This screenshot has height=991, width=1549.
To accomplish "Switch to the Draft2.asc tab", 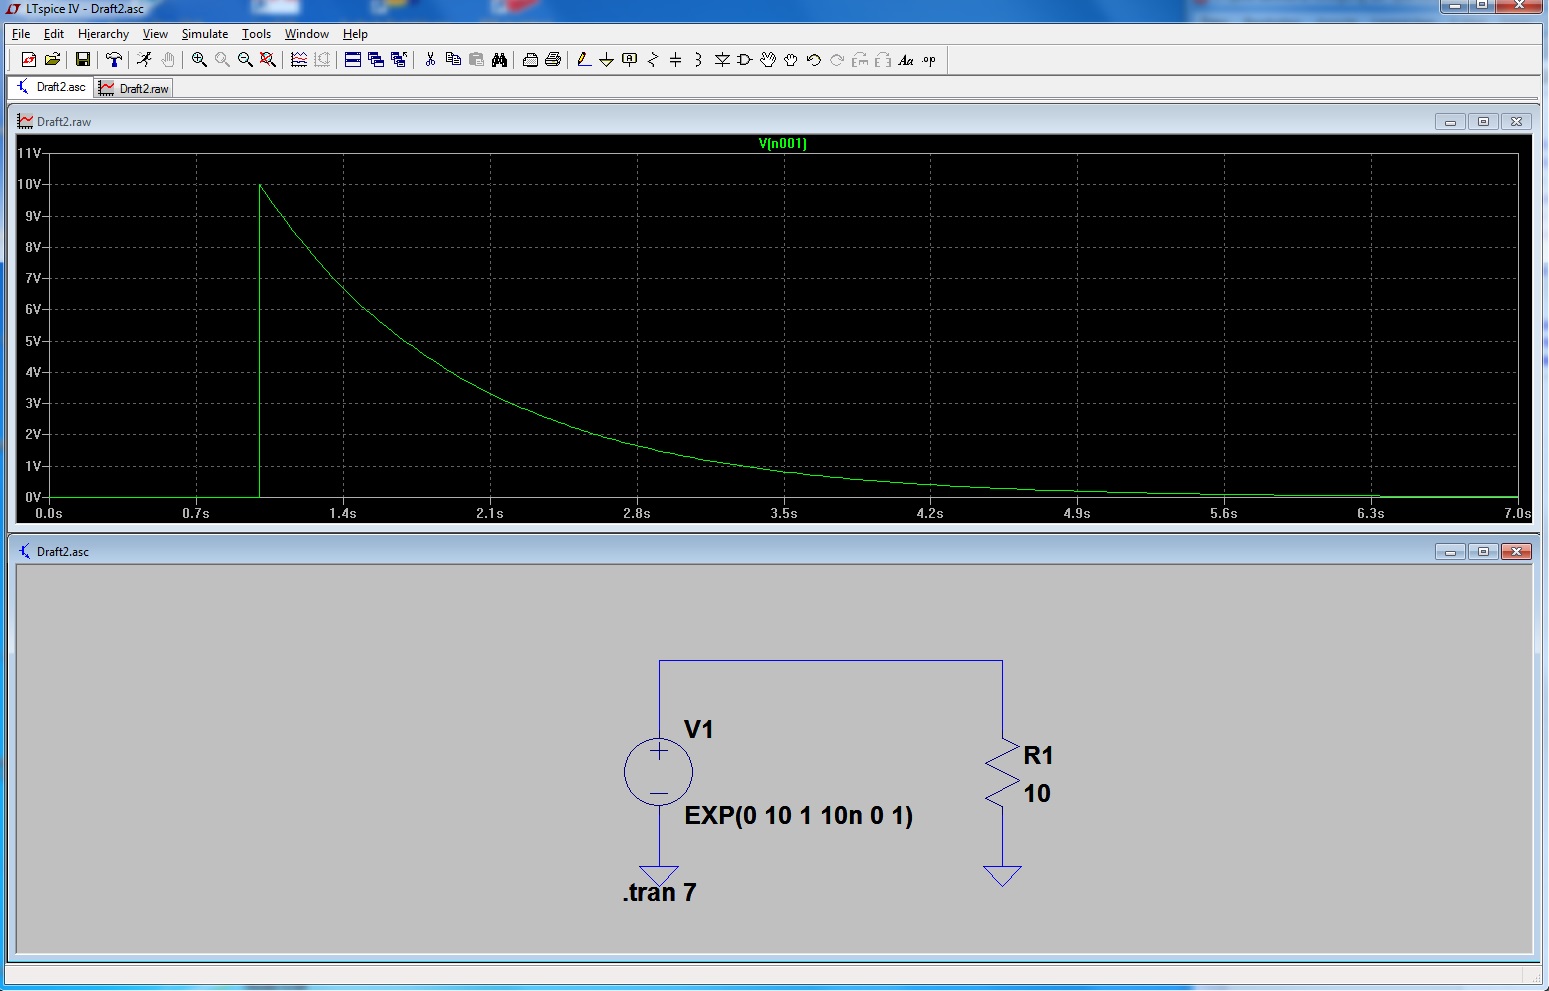I will pos(51,87).
